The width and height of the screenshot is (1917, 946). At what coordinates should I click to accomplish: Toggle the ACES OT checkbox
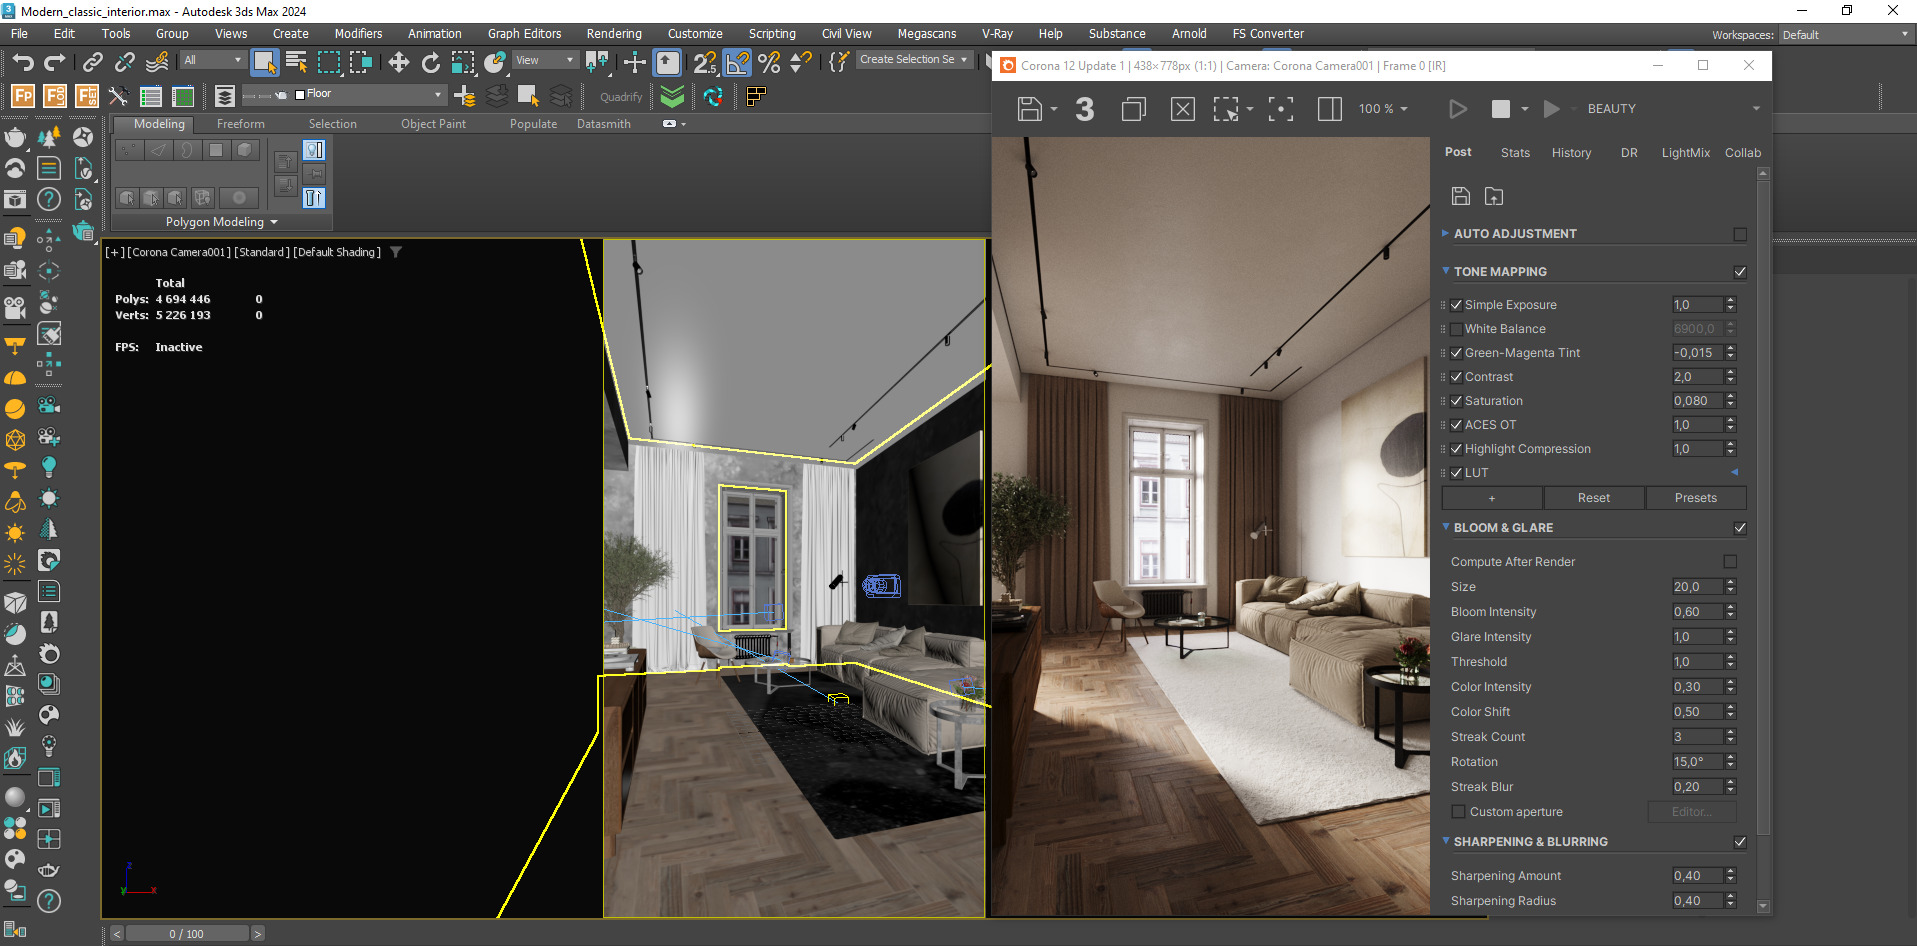click(1456, 425)
